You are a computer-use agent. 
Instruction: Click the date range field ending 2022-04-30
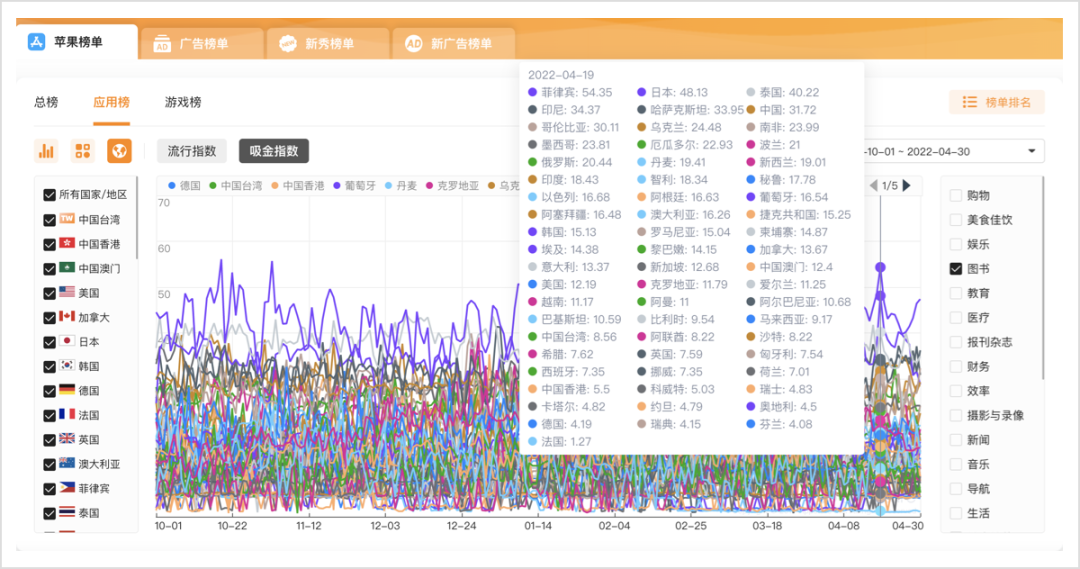[x=953, y=152]
